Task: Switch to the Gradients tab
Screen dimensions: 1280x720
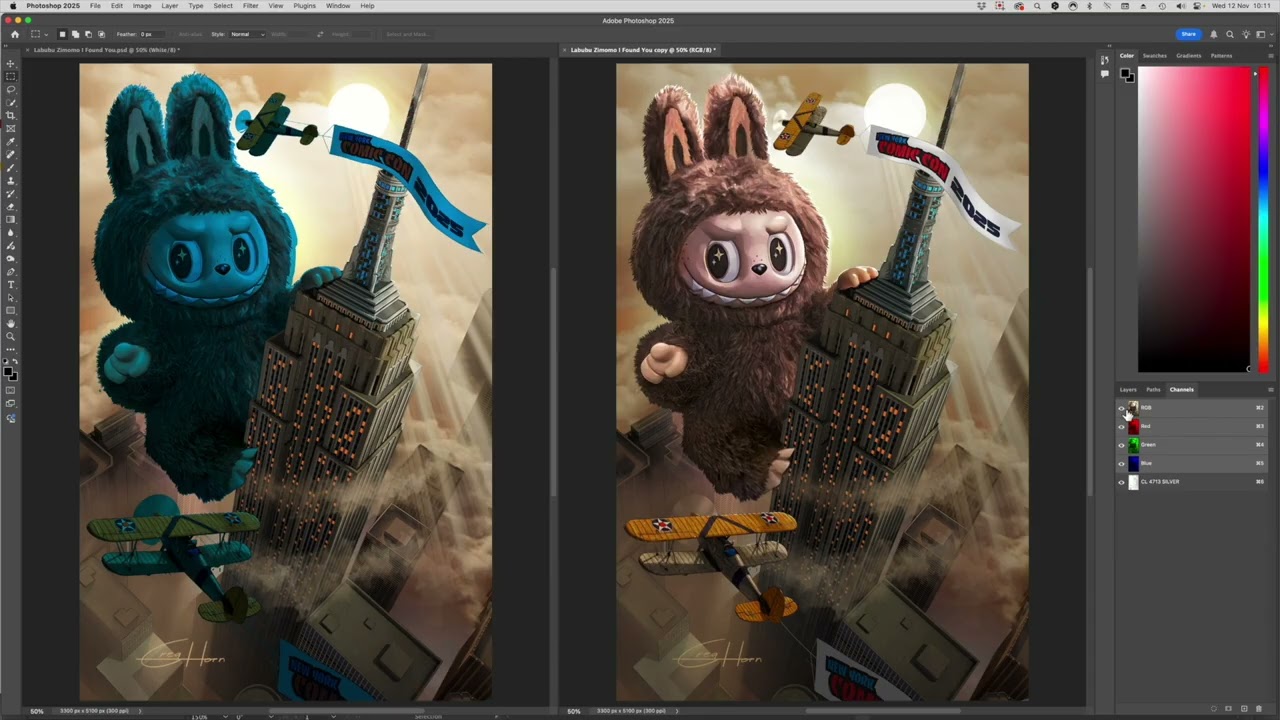Action: (x=1188, y=56)
